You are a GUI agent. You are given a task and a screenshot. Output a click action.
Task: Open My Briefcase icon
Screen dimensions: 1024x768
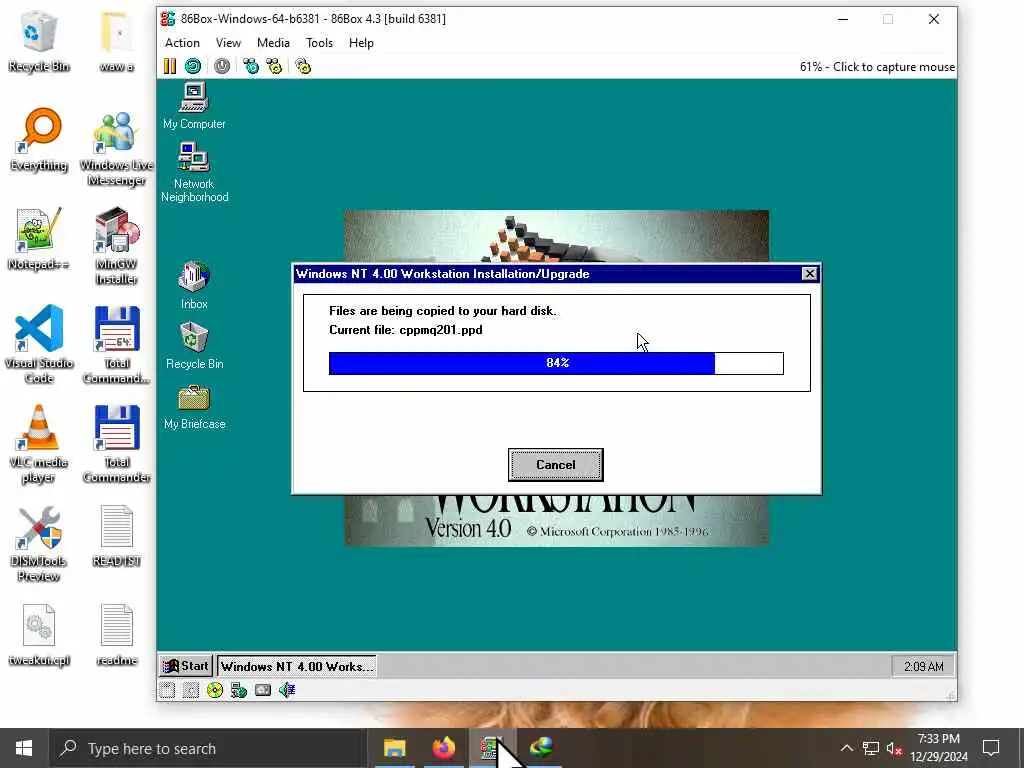pos(194,407)
